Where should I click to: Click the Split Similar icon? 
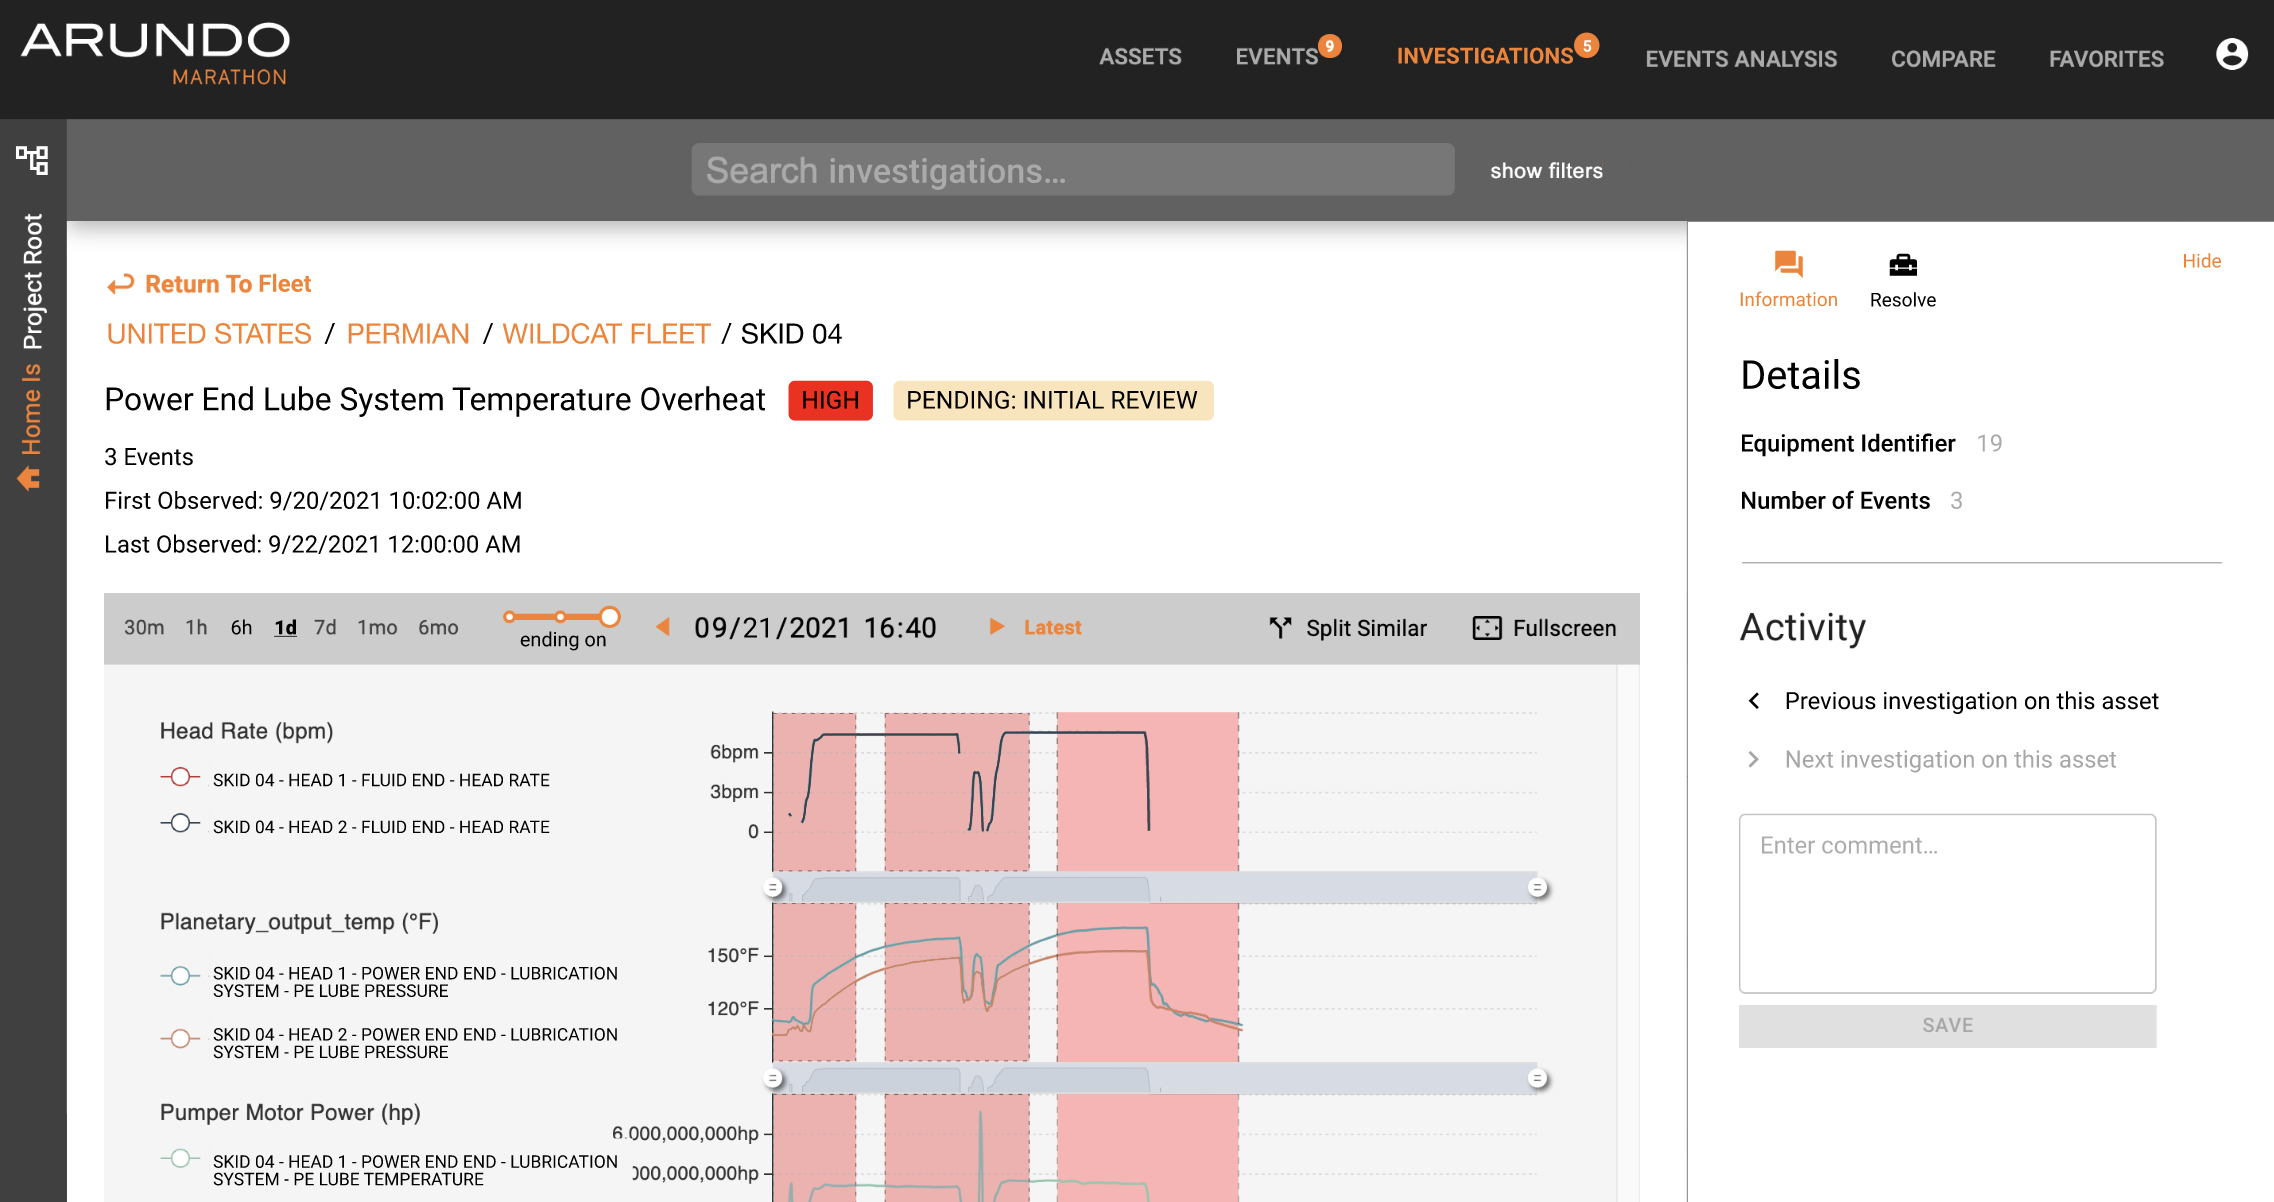pyautogui.click(x=1280, y=628)
